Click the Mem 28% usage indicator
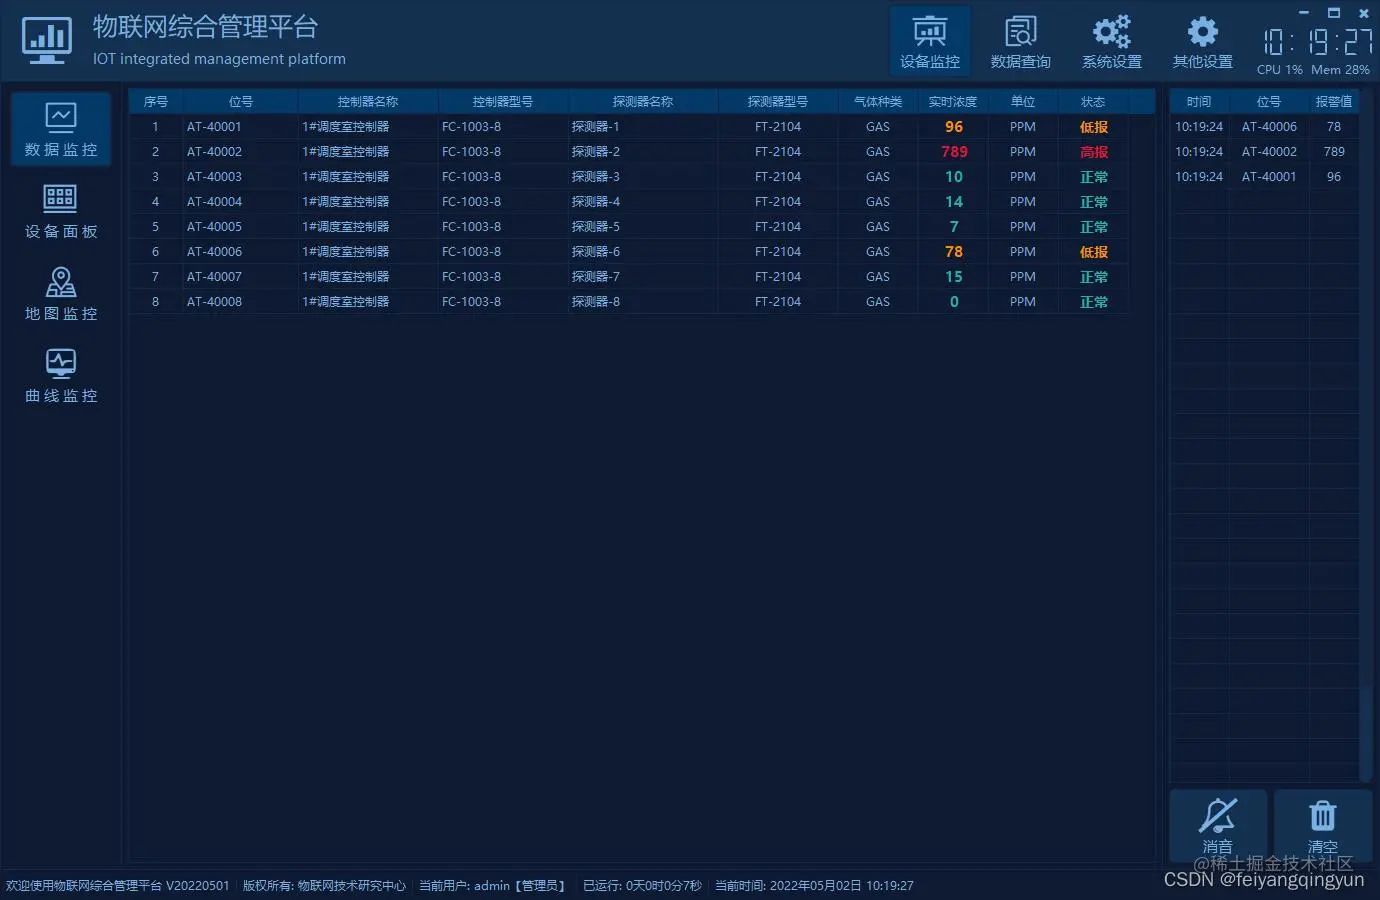 click(x=1340, y=70)
